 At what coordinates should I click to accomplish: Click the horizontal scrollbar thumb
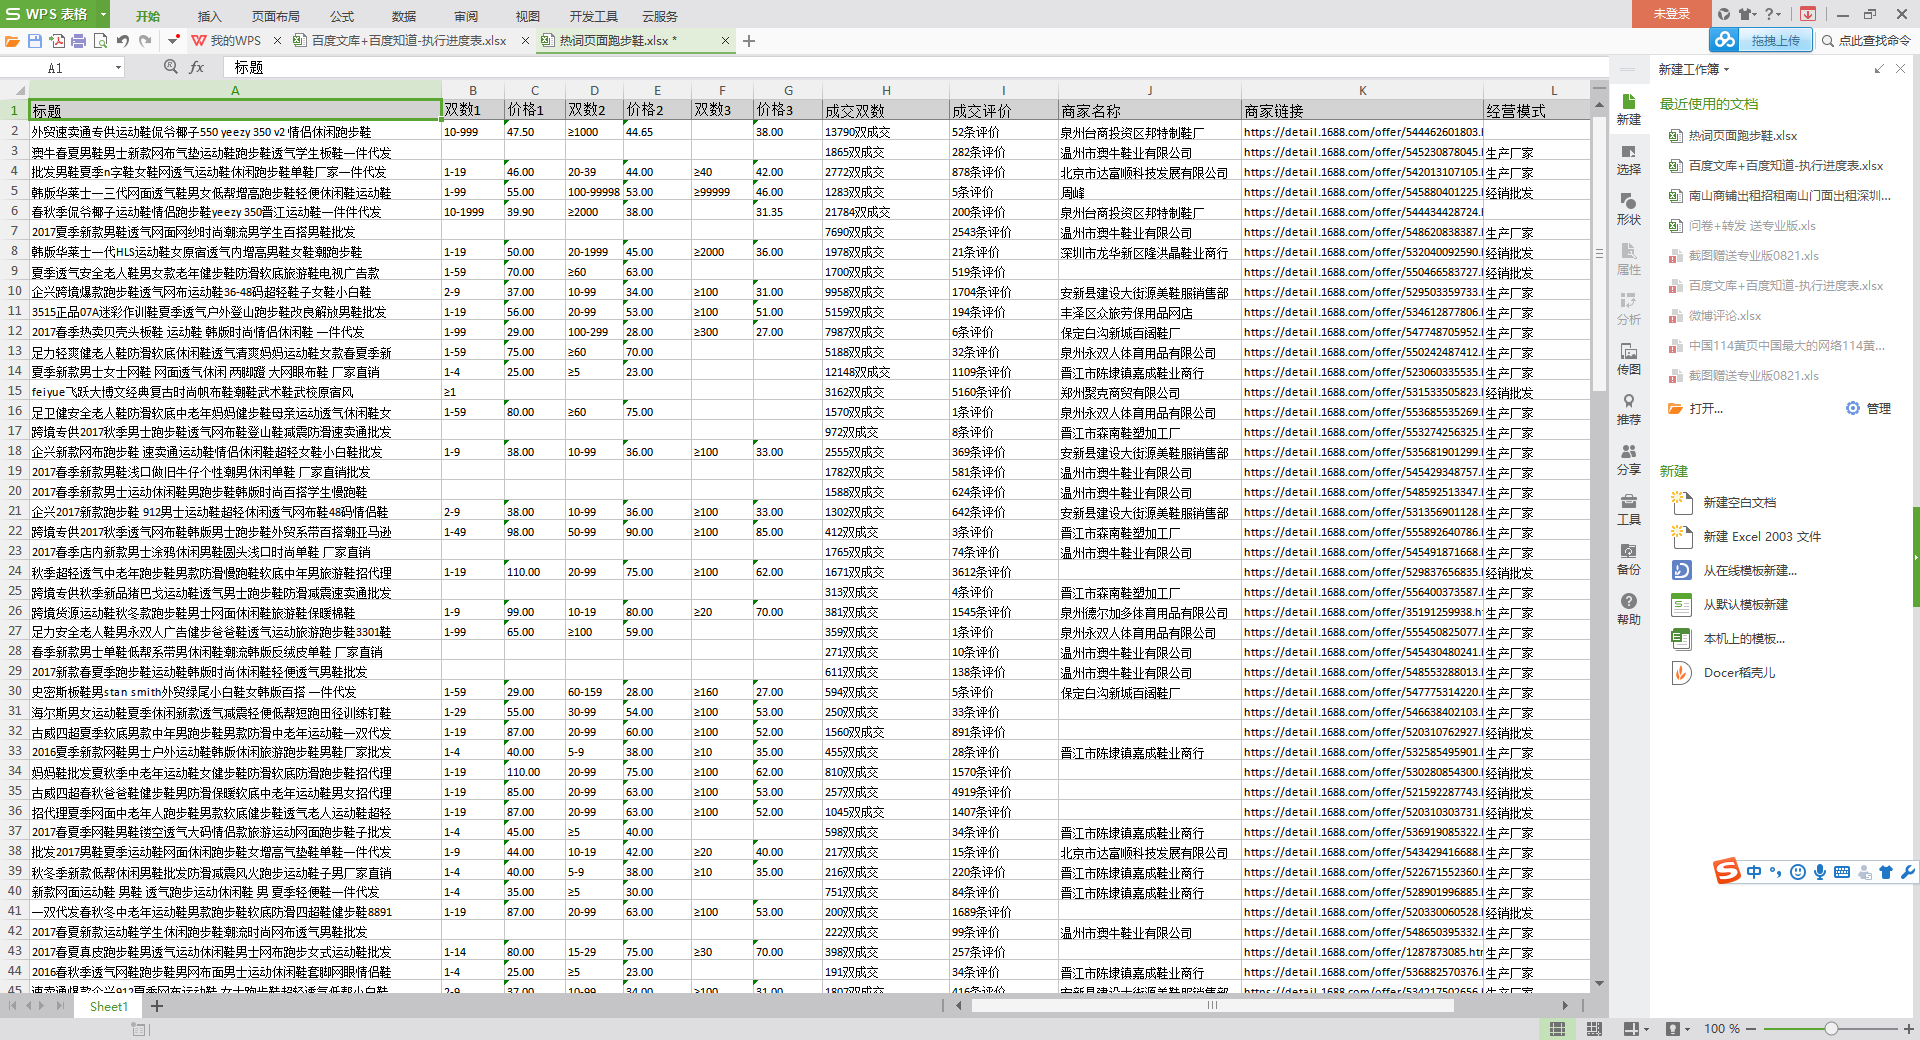tap(1212, 1006)
